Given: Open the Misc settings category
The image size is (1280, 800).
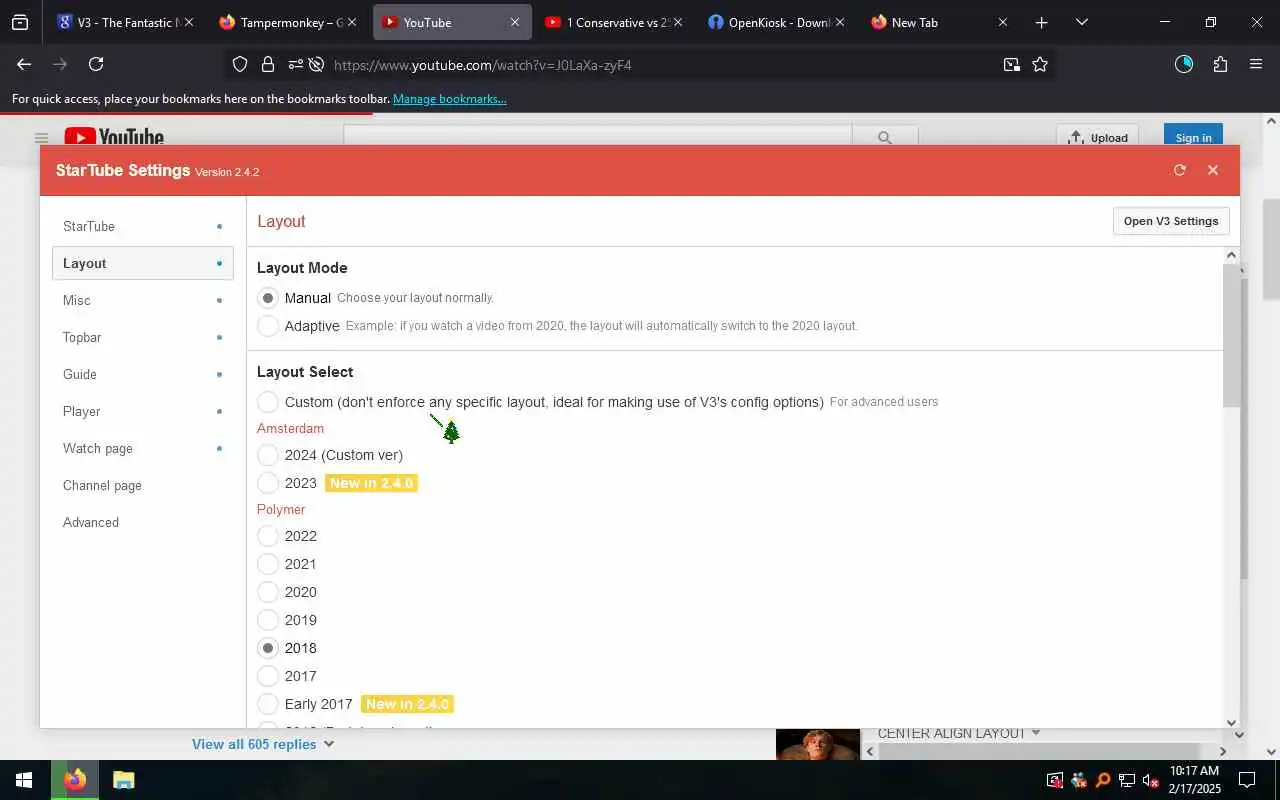Looking at the screenshot, I should [142, 300].
